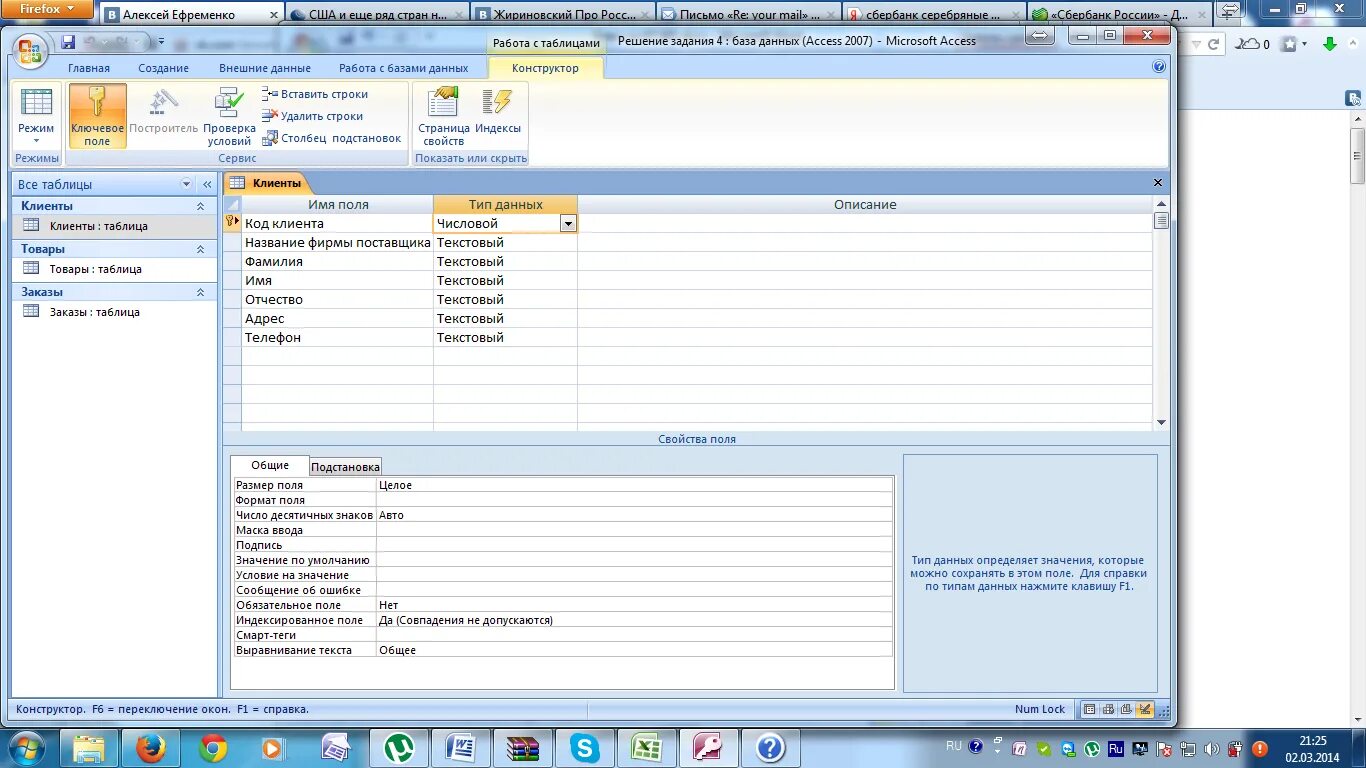
Task: Click the Название фирмы поставщика field cell
Action: pyautogui.click(x=337, y=243)
